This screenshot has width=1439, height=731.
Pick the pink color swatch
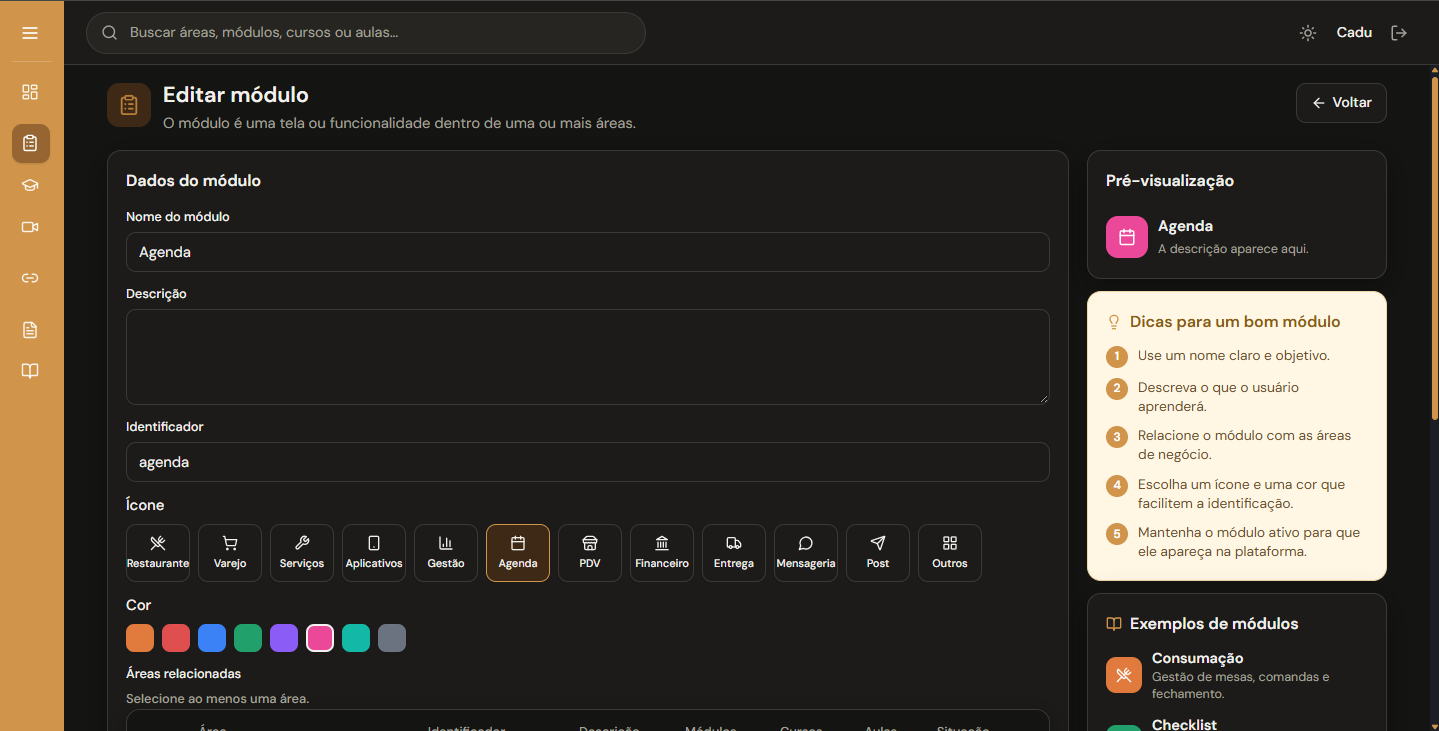click(320, 638)
